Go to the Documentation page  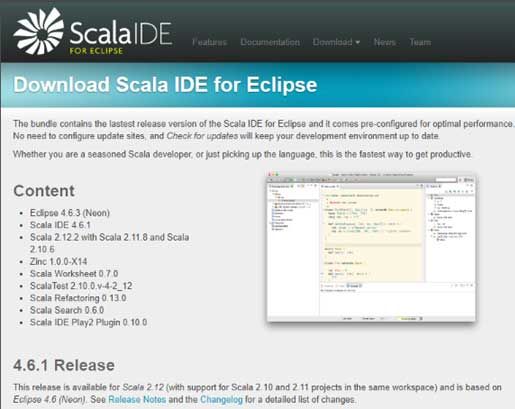(x=270, y=42)
